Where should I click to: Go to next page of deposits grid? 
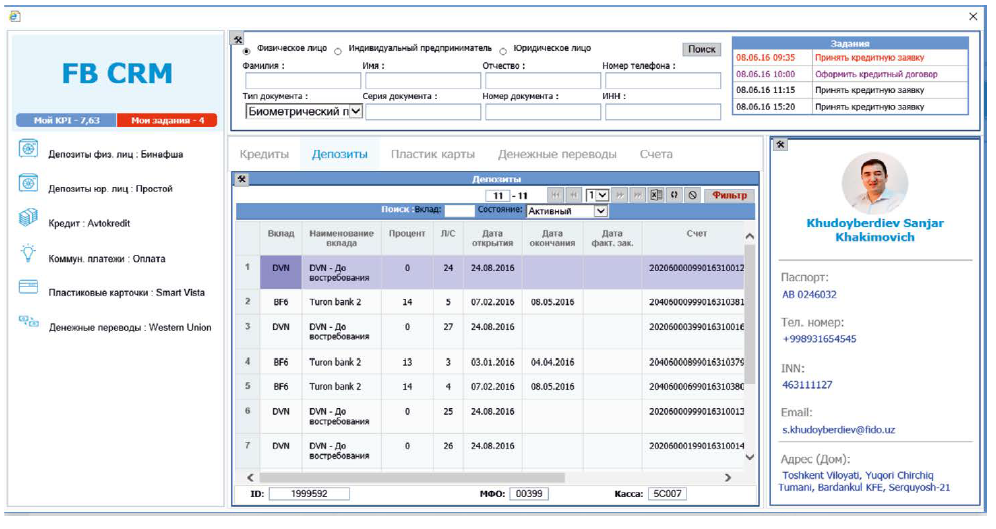coord(619,196)
